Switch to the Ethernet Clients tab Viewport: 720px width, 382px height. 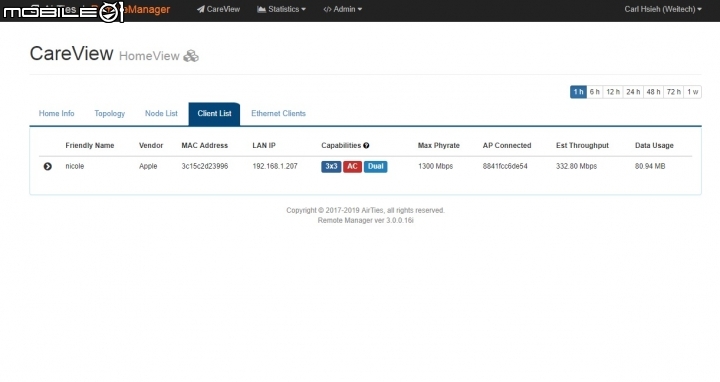click(278, 113)
